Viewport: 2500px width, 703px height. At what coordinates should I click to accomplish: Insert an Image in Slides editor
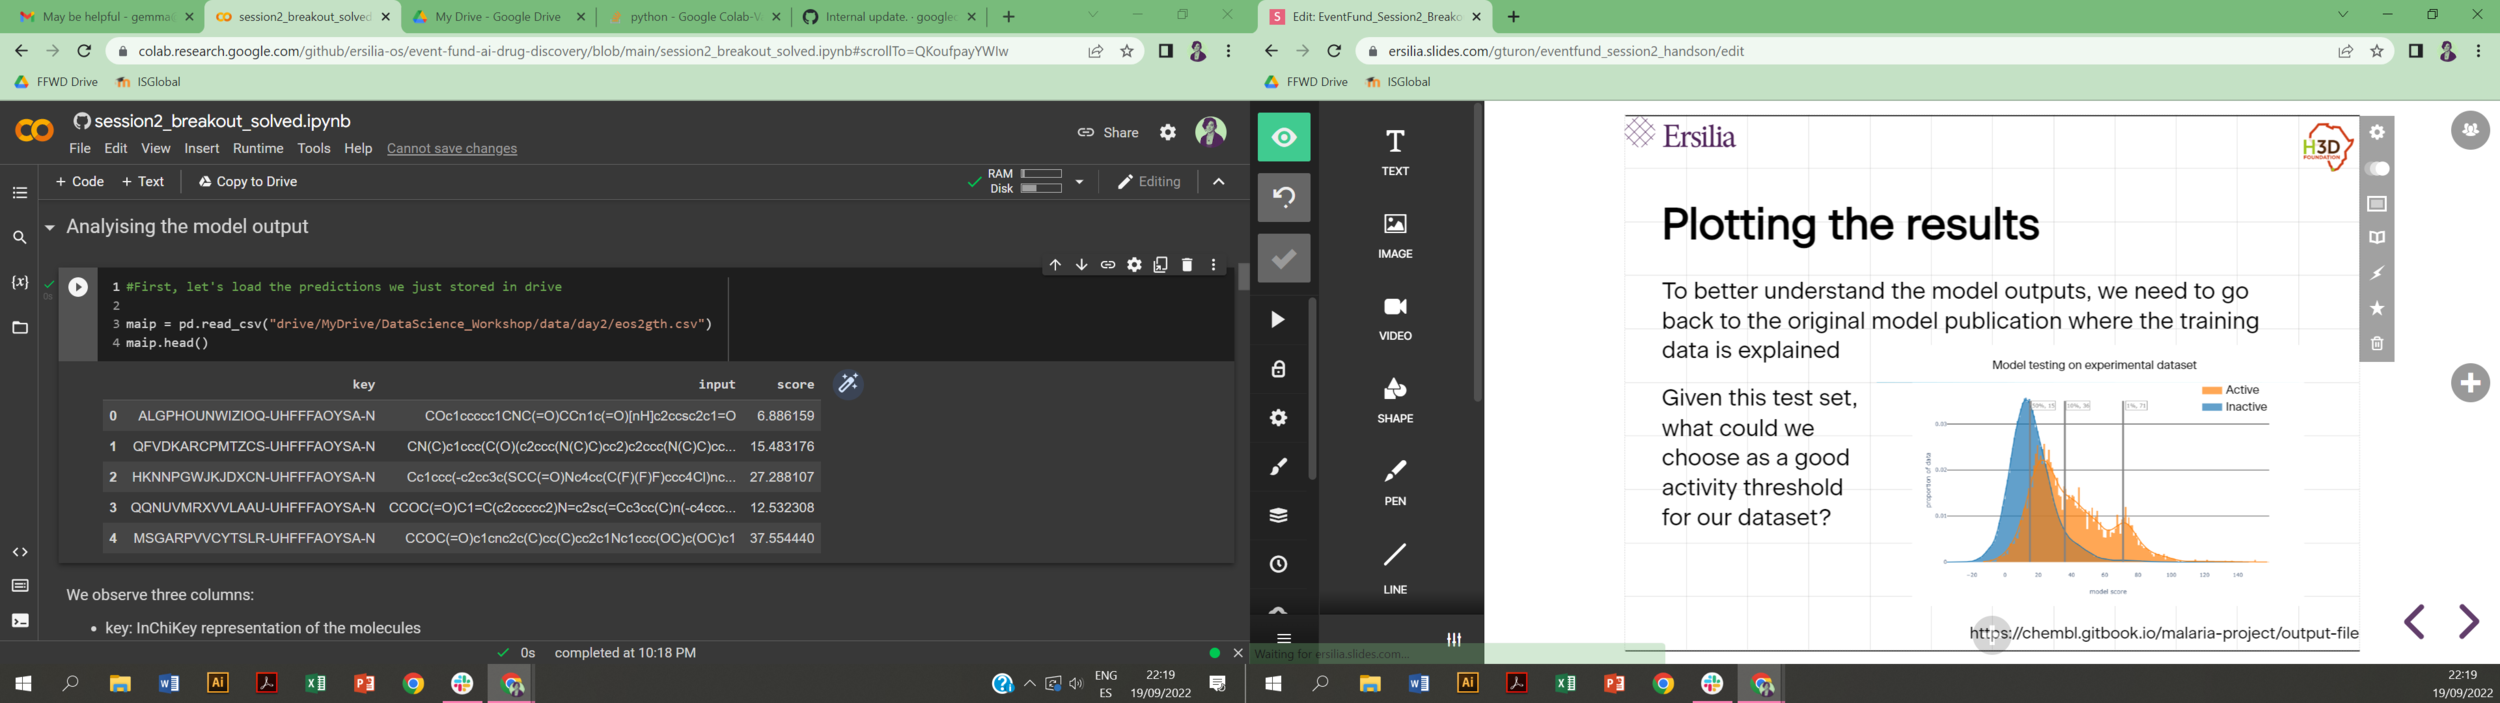1395,236
